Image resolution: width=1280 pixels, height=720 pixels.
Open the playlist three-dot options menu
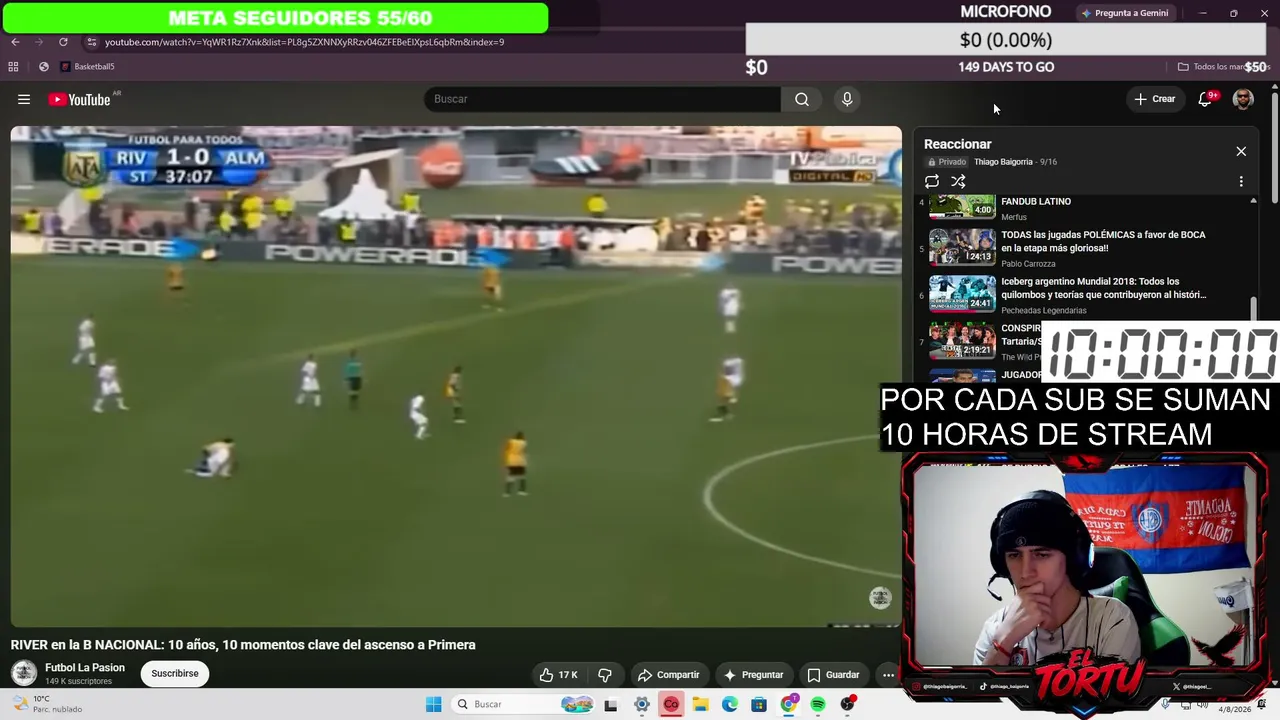click(x=1241, y=182)
